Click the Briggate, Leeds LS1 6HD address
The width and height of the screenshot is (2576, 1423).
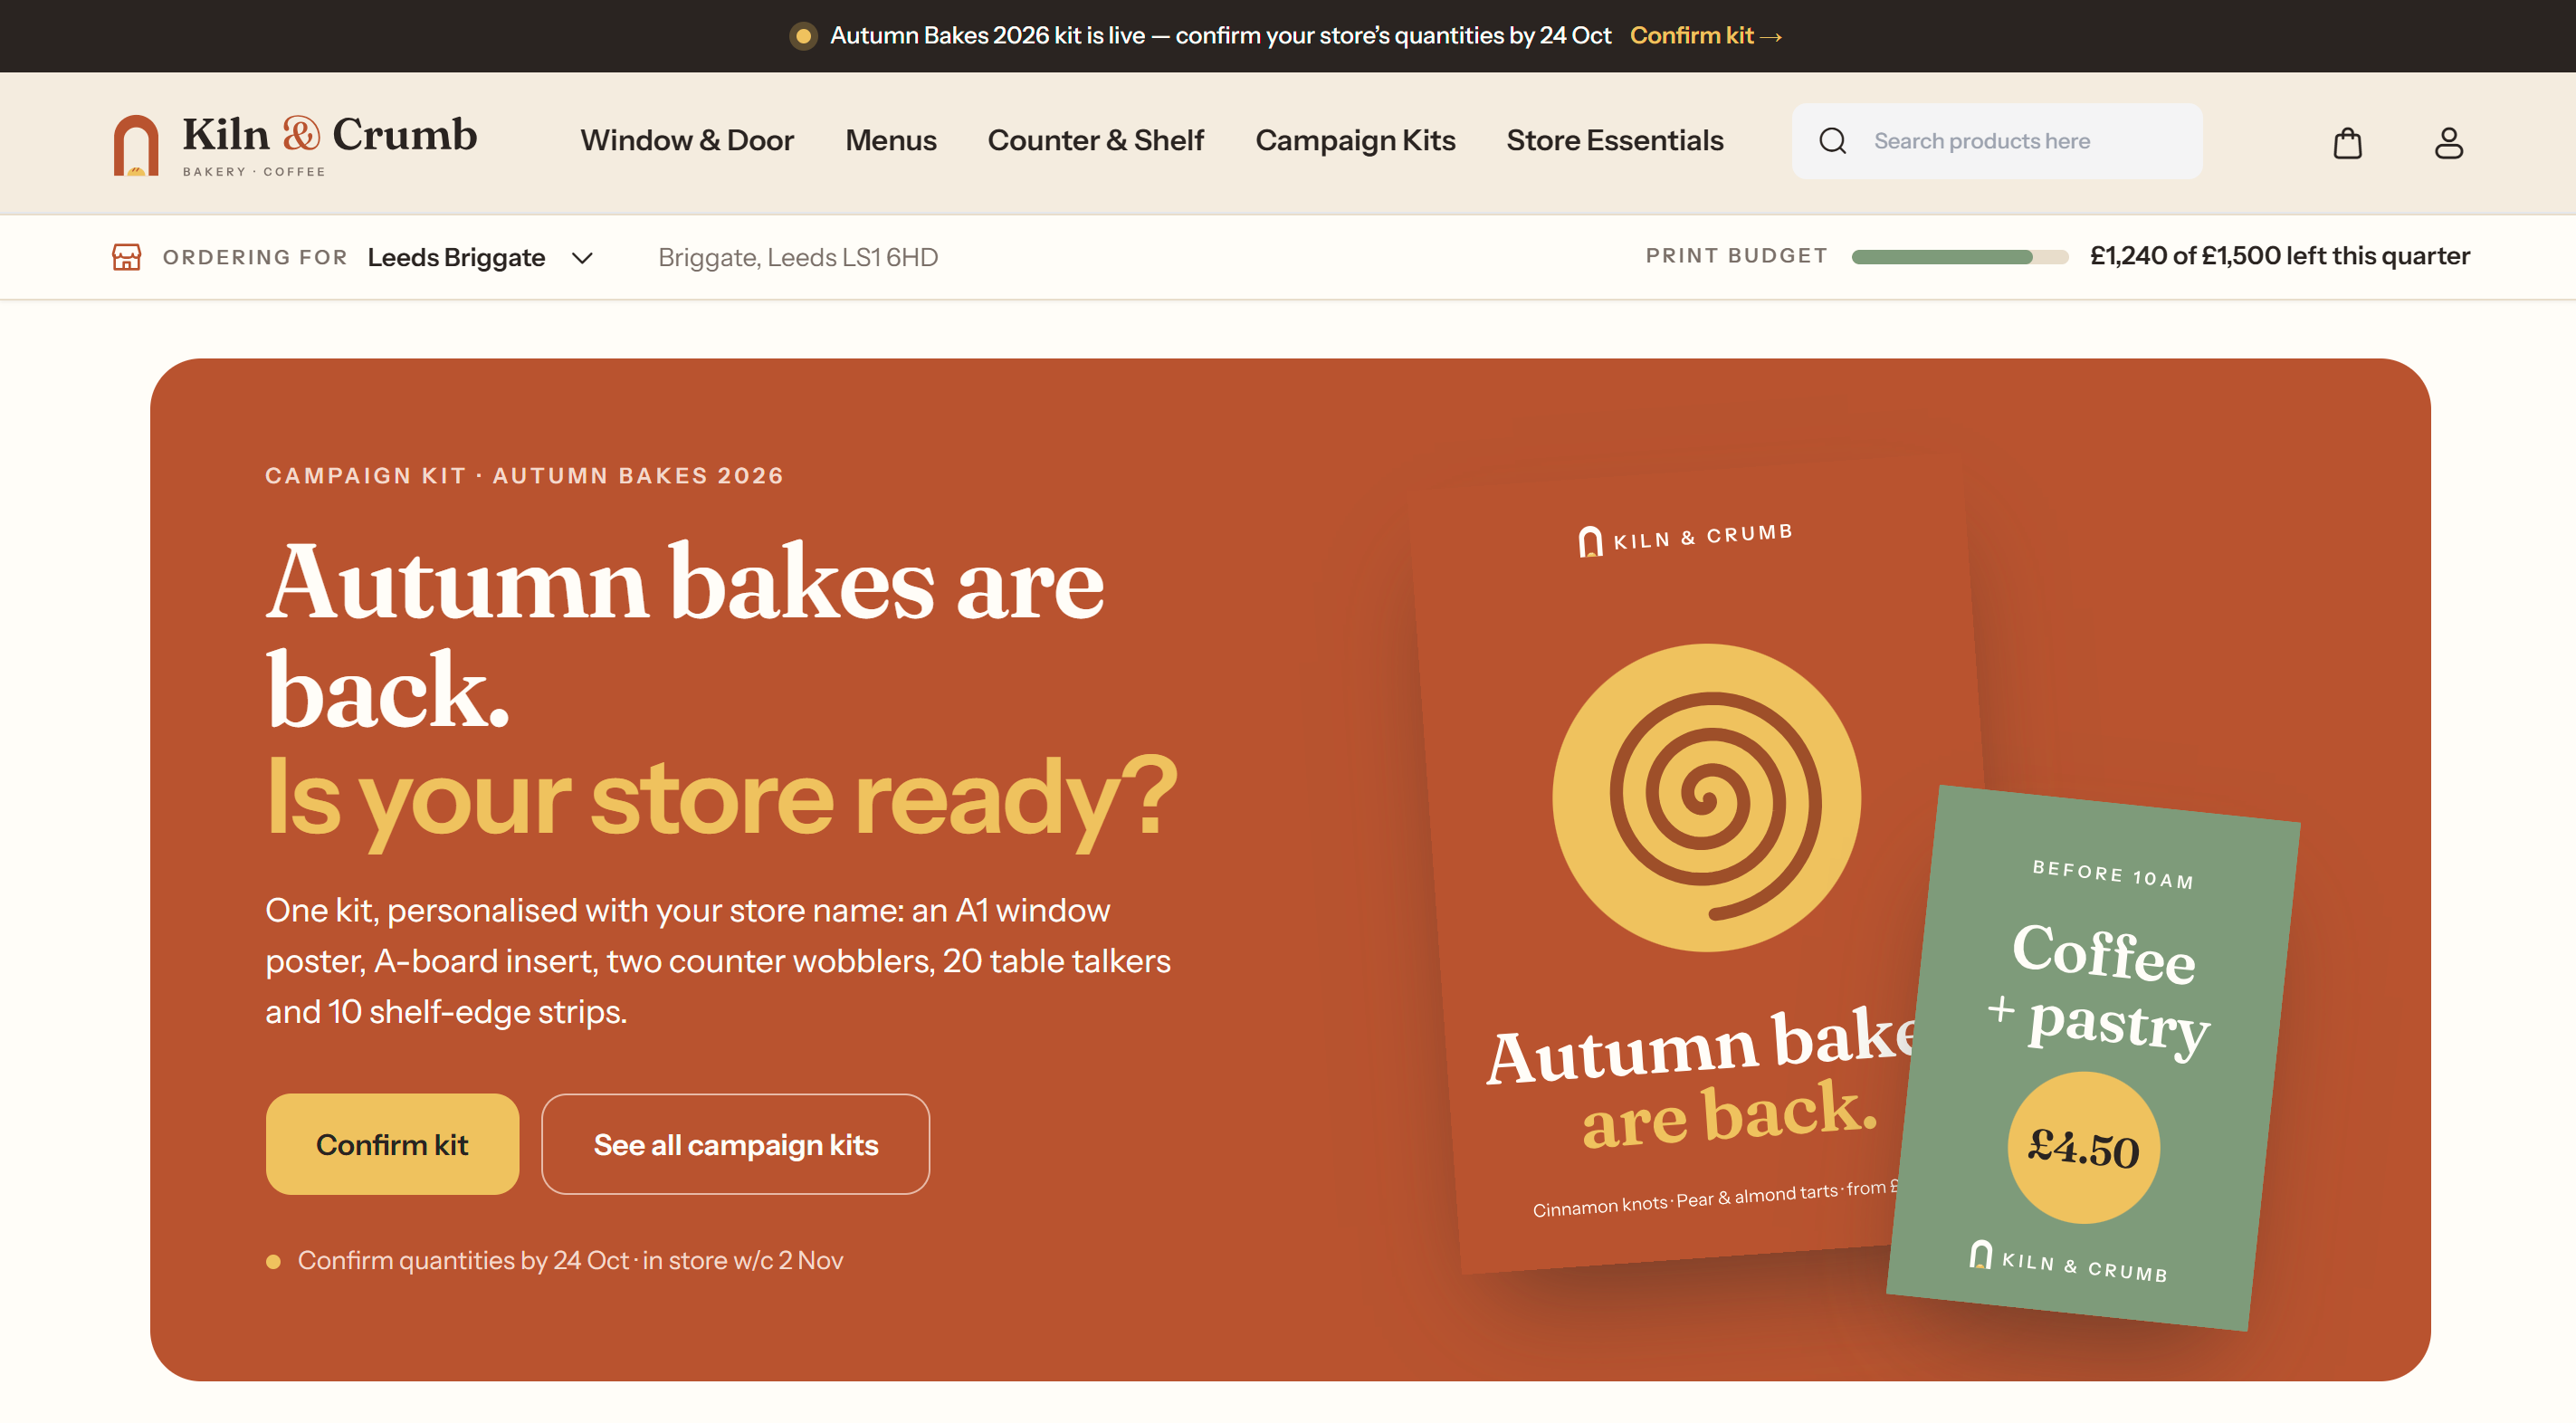coord(797,257)
